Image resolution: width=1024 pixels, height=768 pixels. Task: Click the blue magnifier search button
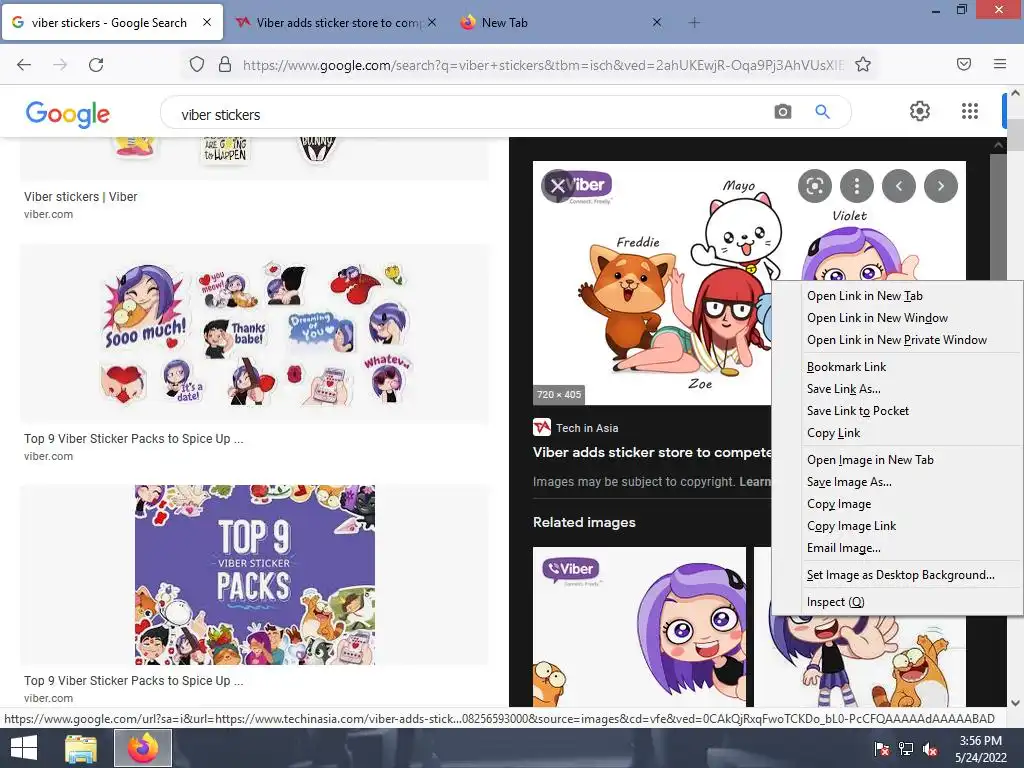(822, 112)
